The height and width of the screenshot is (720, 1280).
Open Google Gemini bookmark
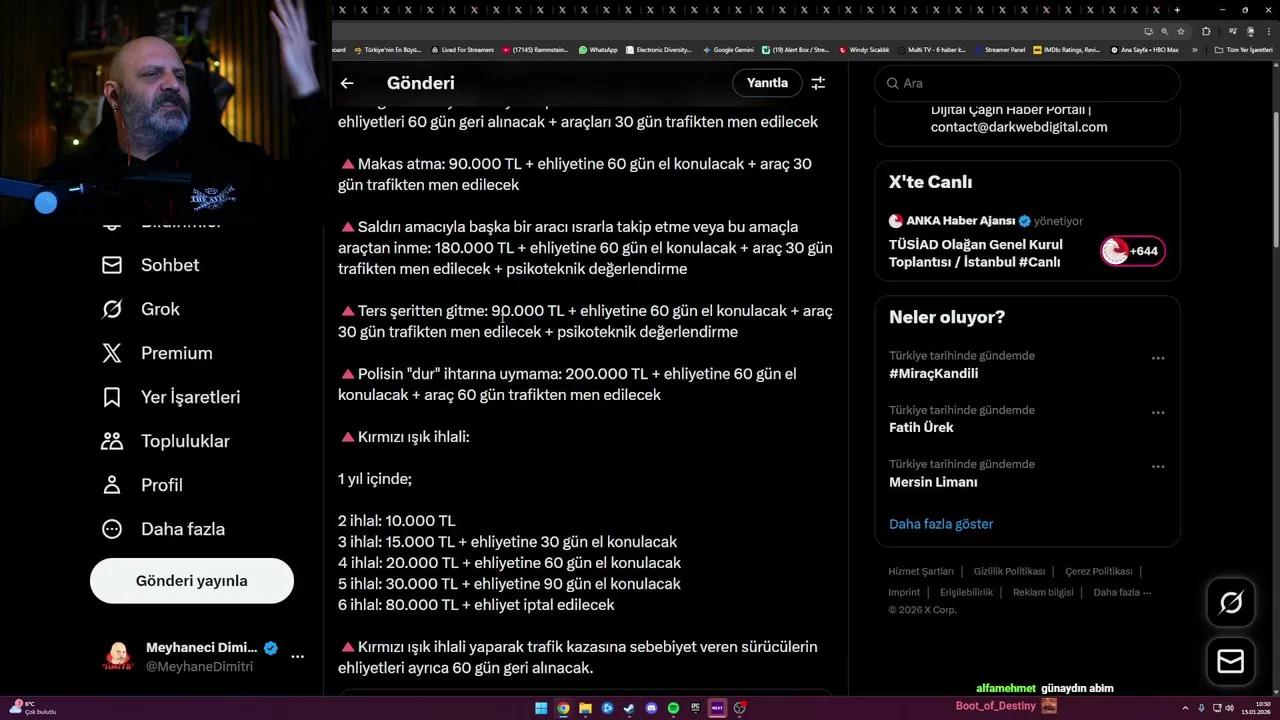[728, 49]
